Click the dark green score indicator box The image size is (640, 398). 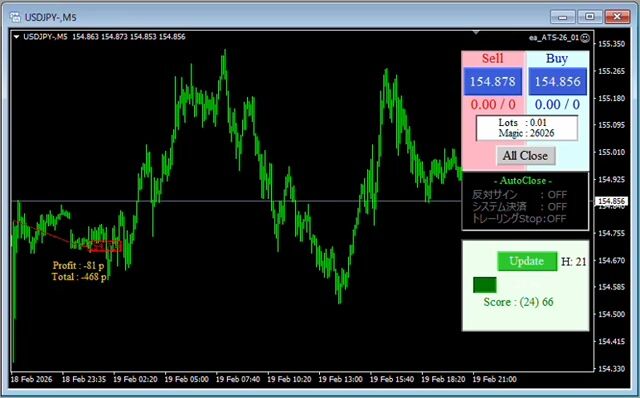485,285
